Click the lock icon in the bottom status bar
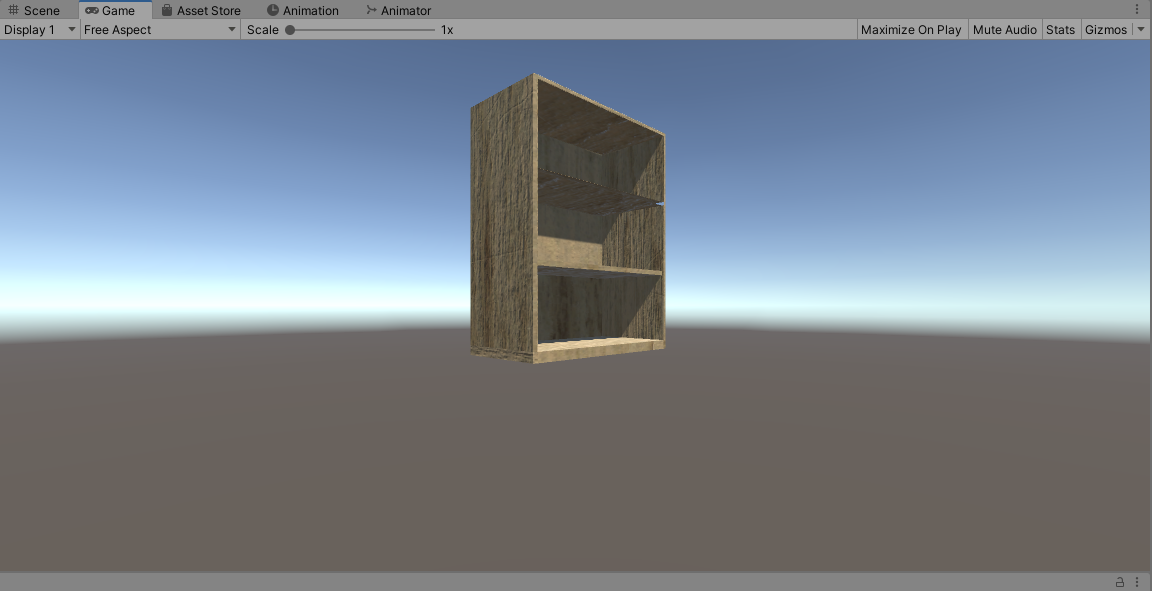 (1119, 581)
